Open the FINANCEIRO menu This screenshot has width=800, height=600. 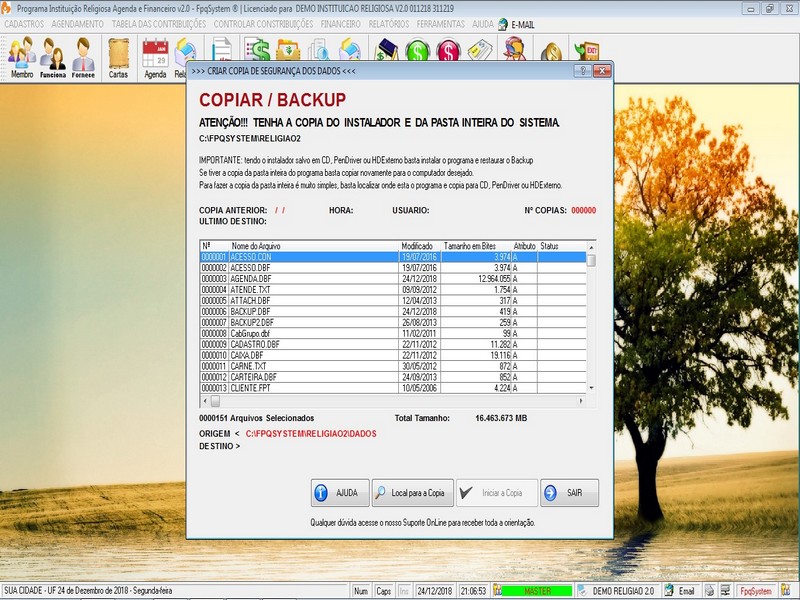click(341, 24)
